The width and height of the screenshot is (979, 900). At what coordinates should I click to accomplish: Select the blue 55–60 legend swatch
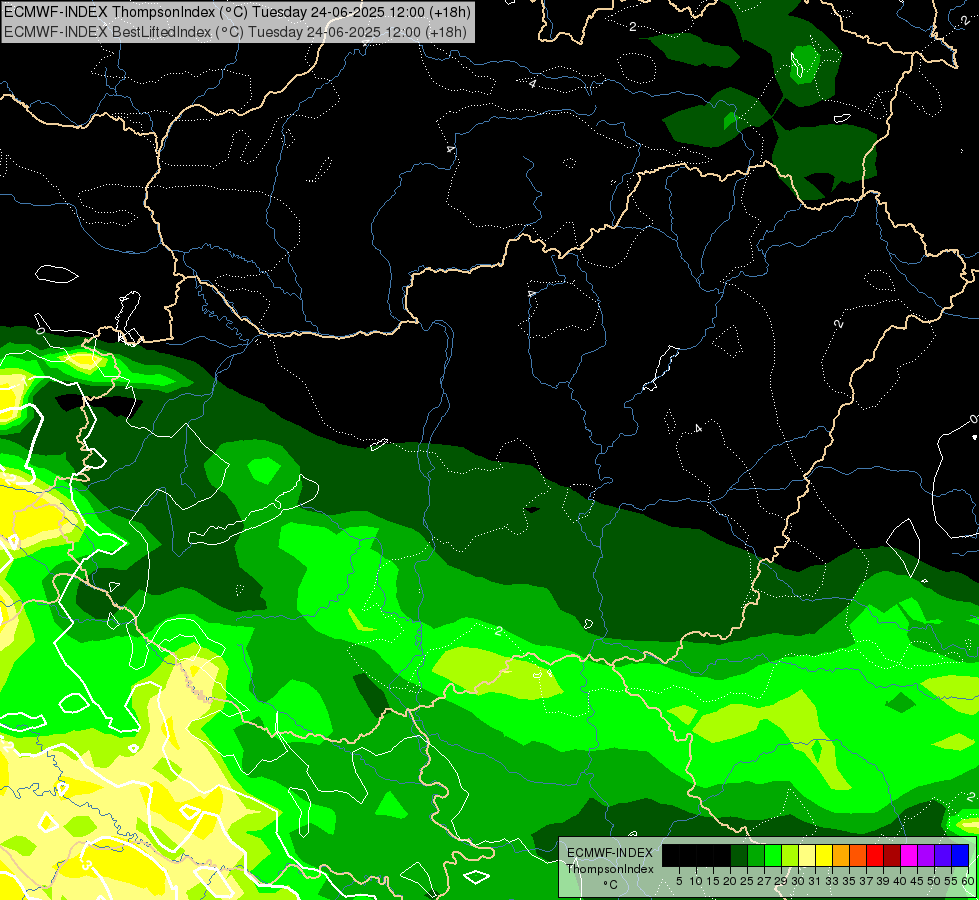pyautogui.click(x=960, y=855)
